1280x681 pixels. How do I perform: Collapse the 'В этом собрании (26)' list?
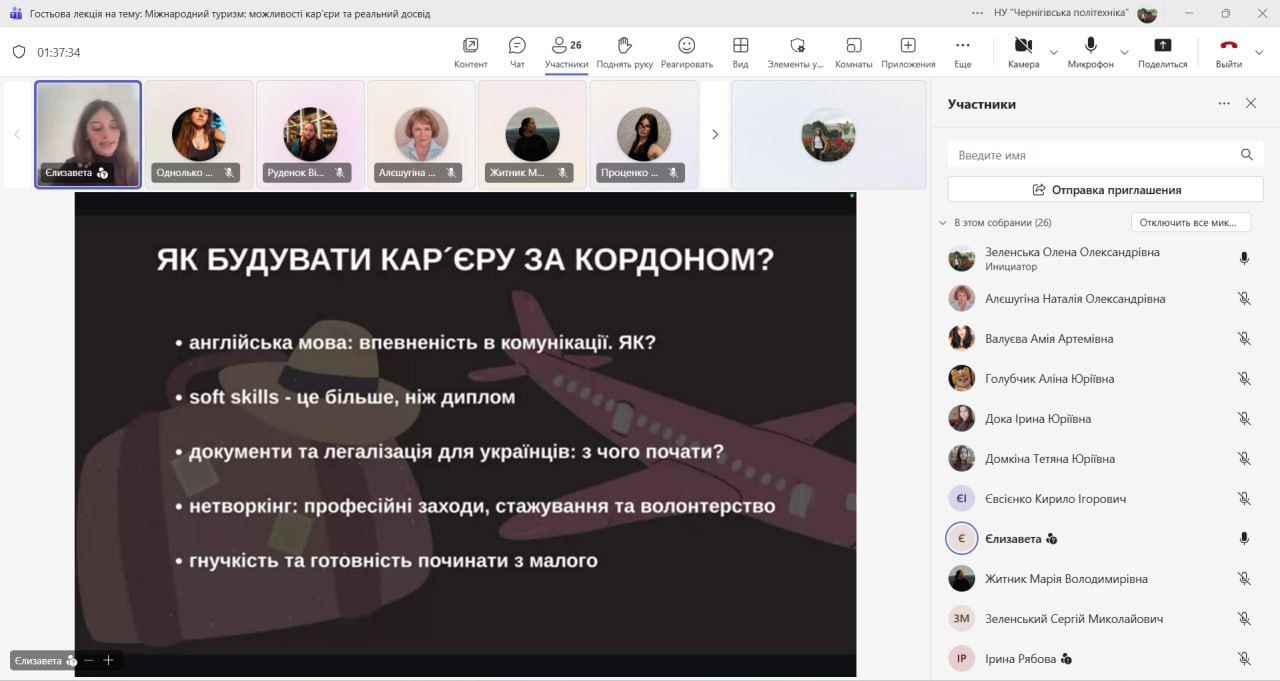pyautogui.click(x=942, y=223)
